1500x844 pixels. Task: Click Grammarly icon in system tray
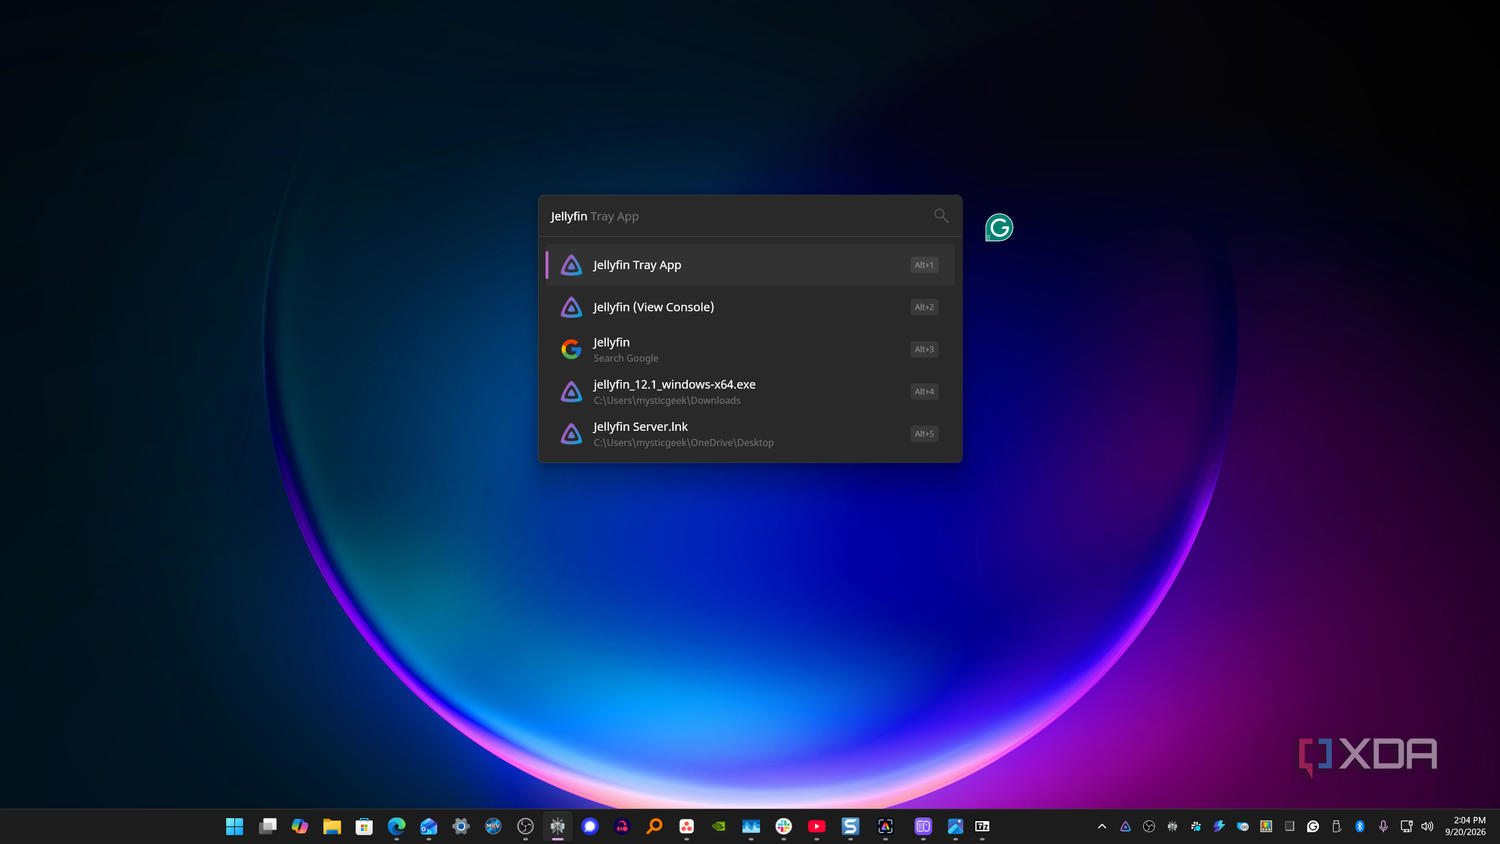(x=1313, y=826)
